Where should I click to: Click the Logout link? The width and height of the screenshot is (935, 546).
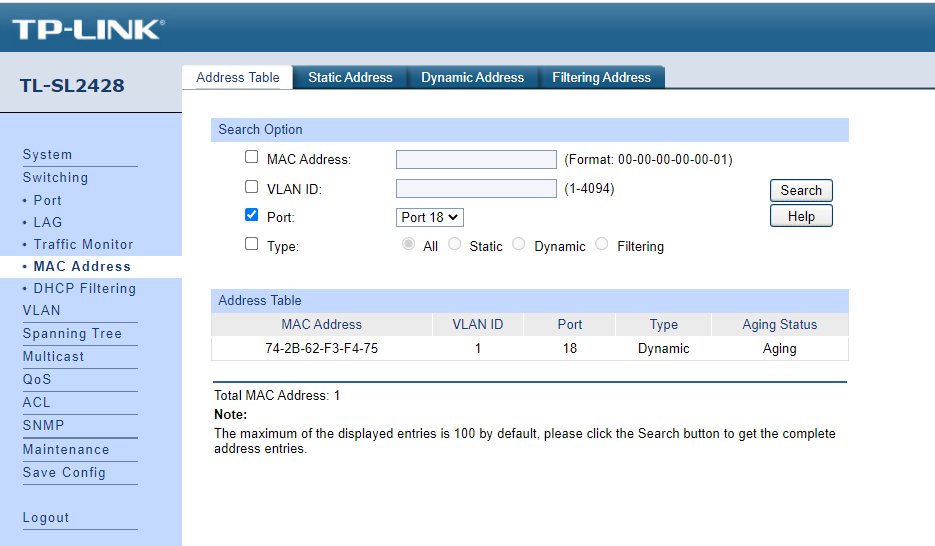click(46, 517)
